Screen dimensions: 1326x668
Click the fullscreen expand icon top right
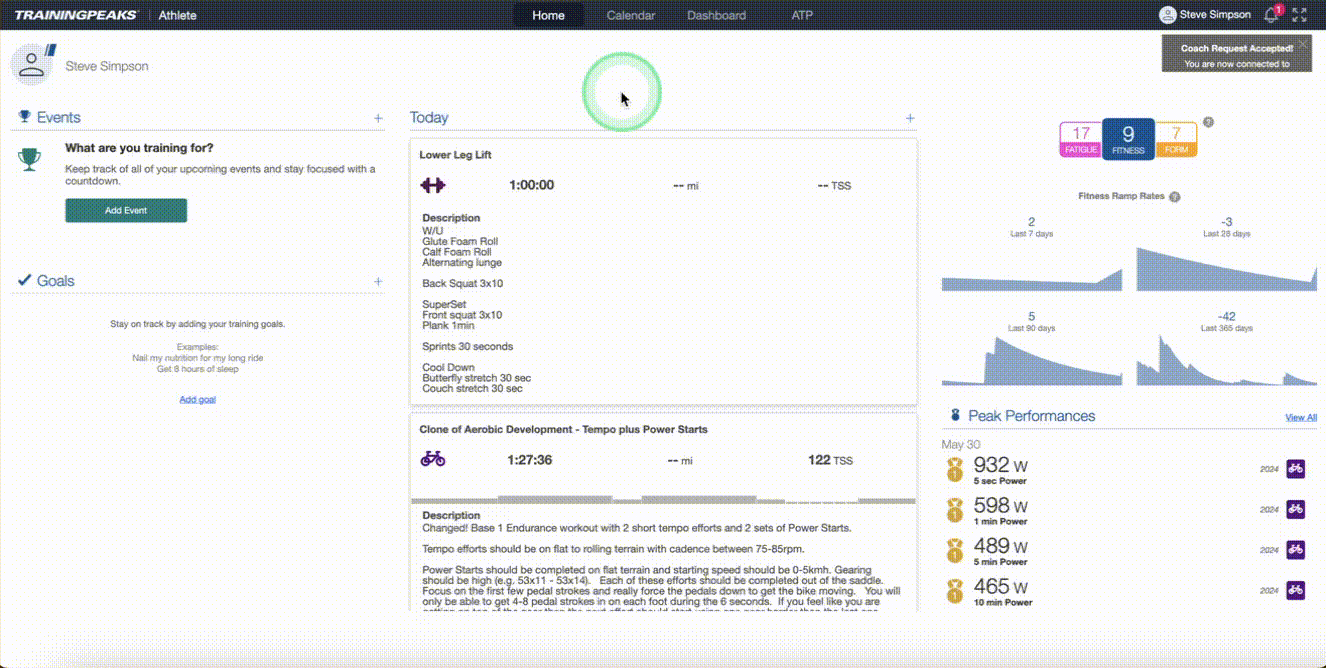pyautogui.click(x=1299, y=14)
